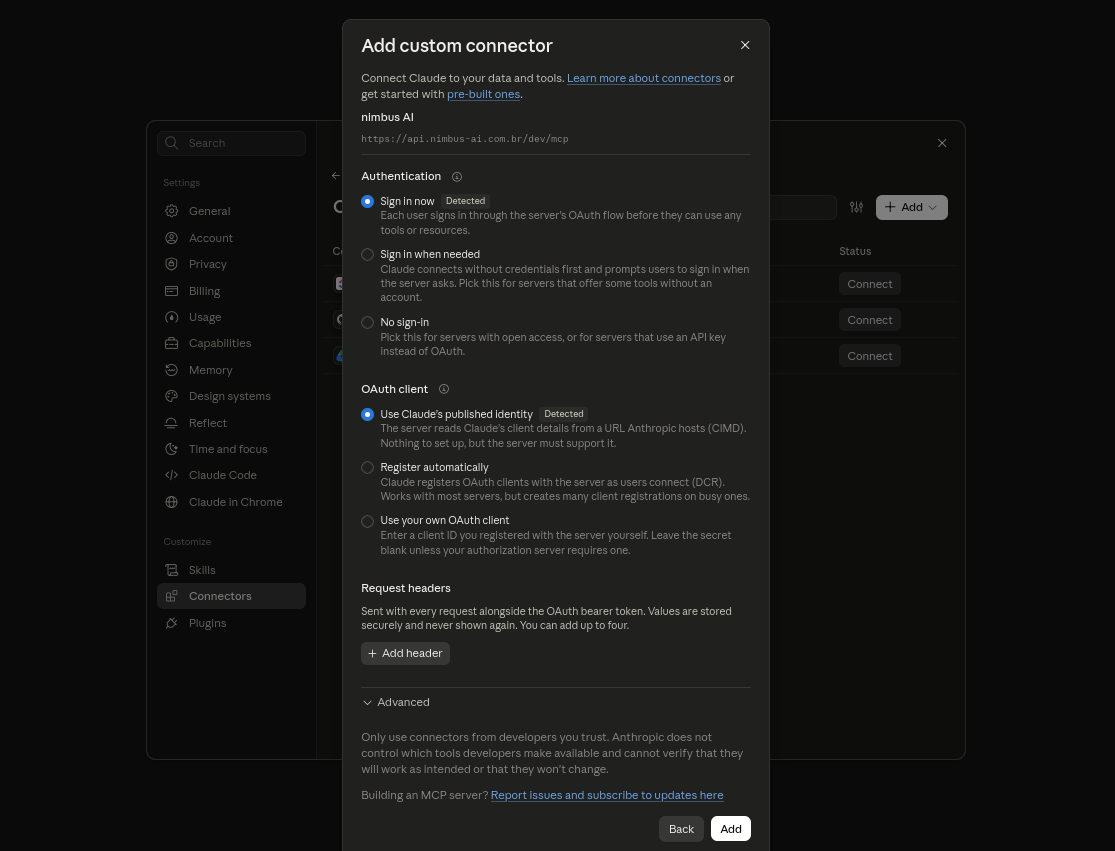Close the Settings window behind dialog
This screenshot has height=851, width=1115.
(942, 144)
